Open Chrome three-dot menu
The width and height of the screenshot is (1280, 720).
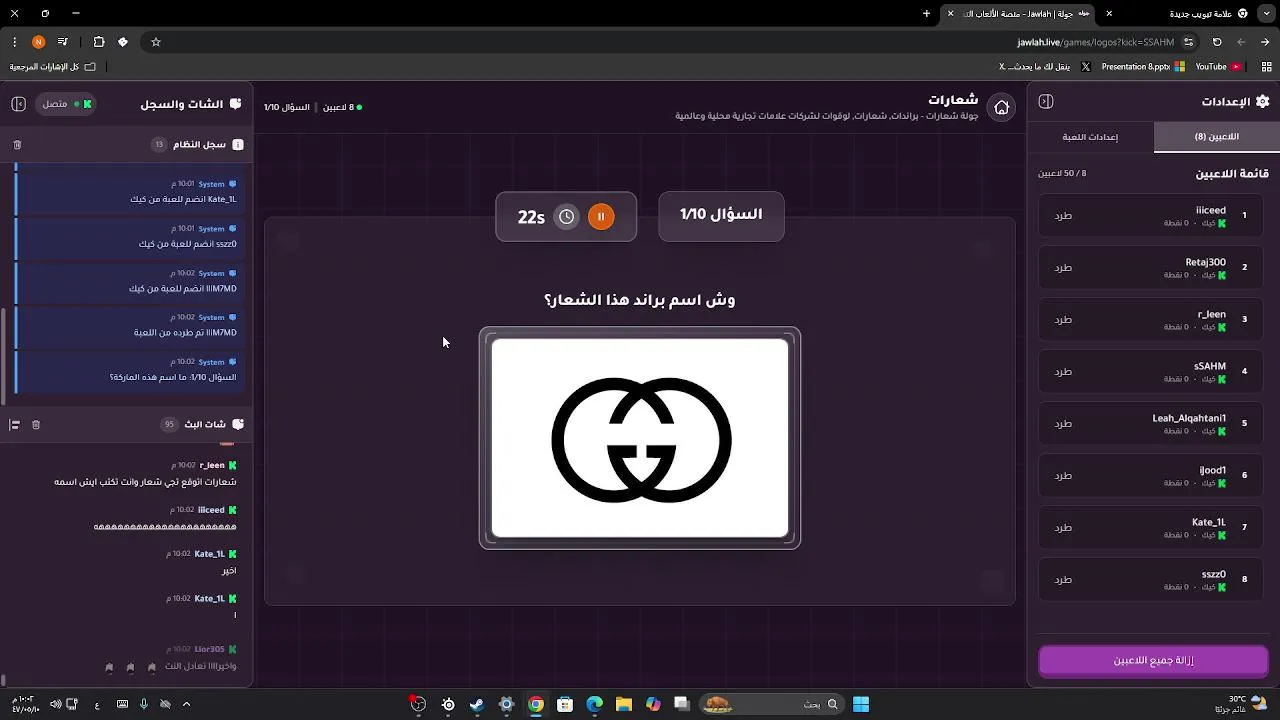14,42
